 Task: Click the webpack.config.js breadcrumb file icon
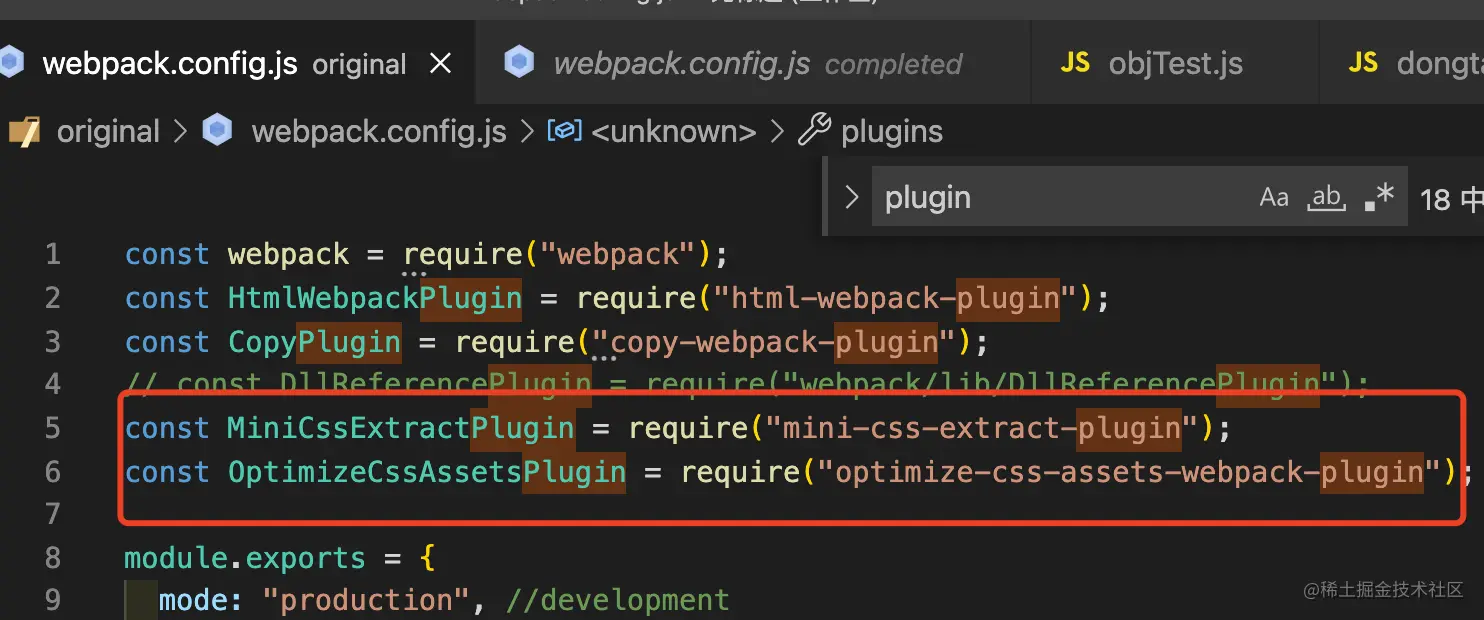tap(217, 132)
